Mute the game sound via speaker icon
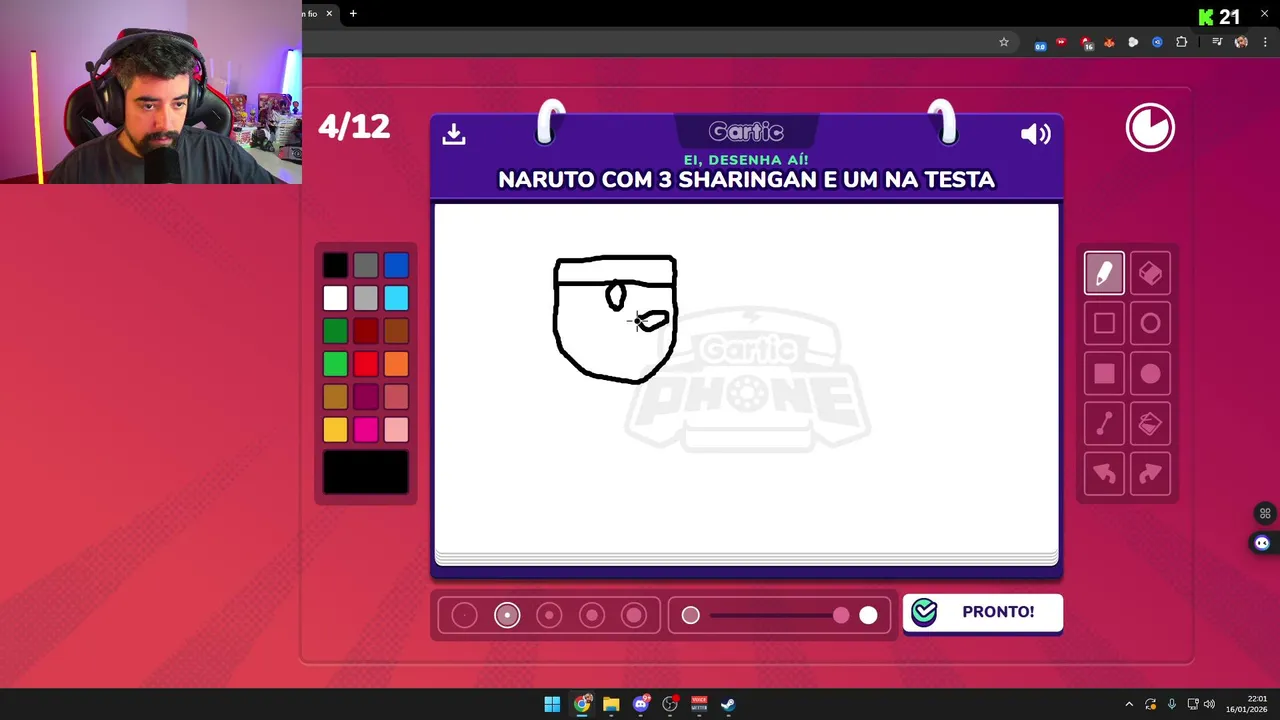Image resolution: width=1280 pixels, height=720 pixels. tap(1035, 134)
